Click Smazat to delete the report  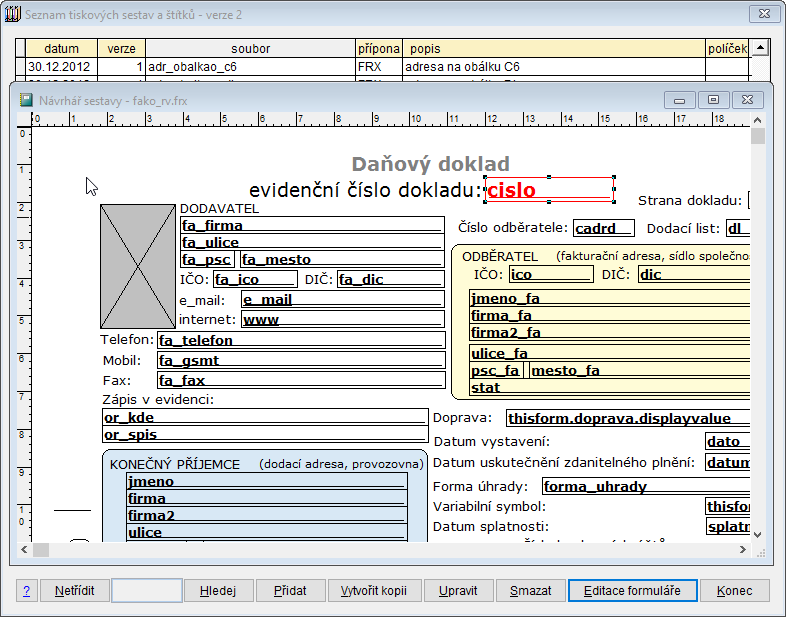pyautogui.click(x=530, y=591)
